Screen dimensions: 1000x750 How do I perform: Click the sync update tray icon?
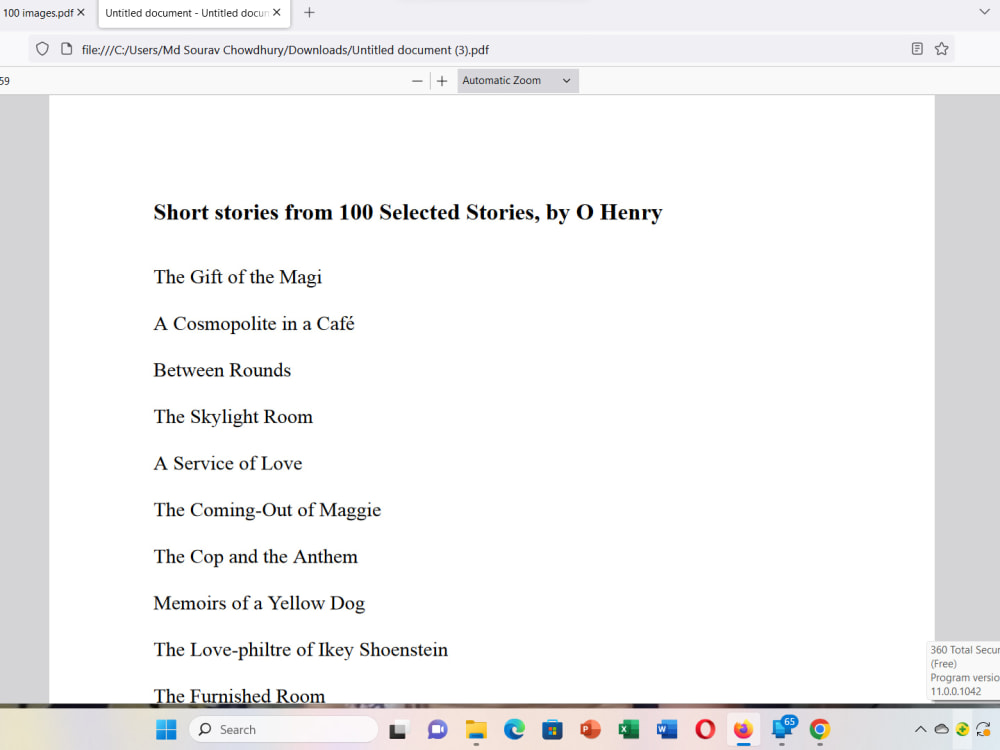pyautogui.click(x=983, y=729)
